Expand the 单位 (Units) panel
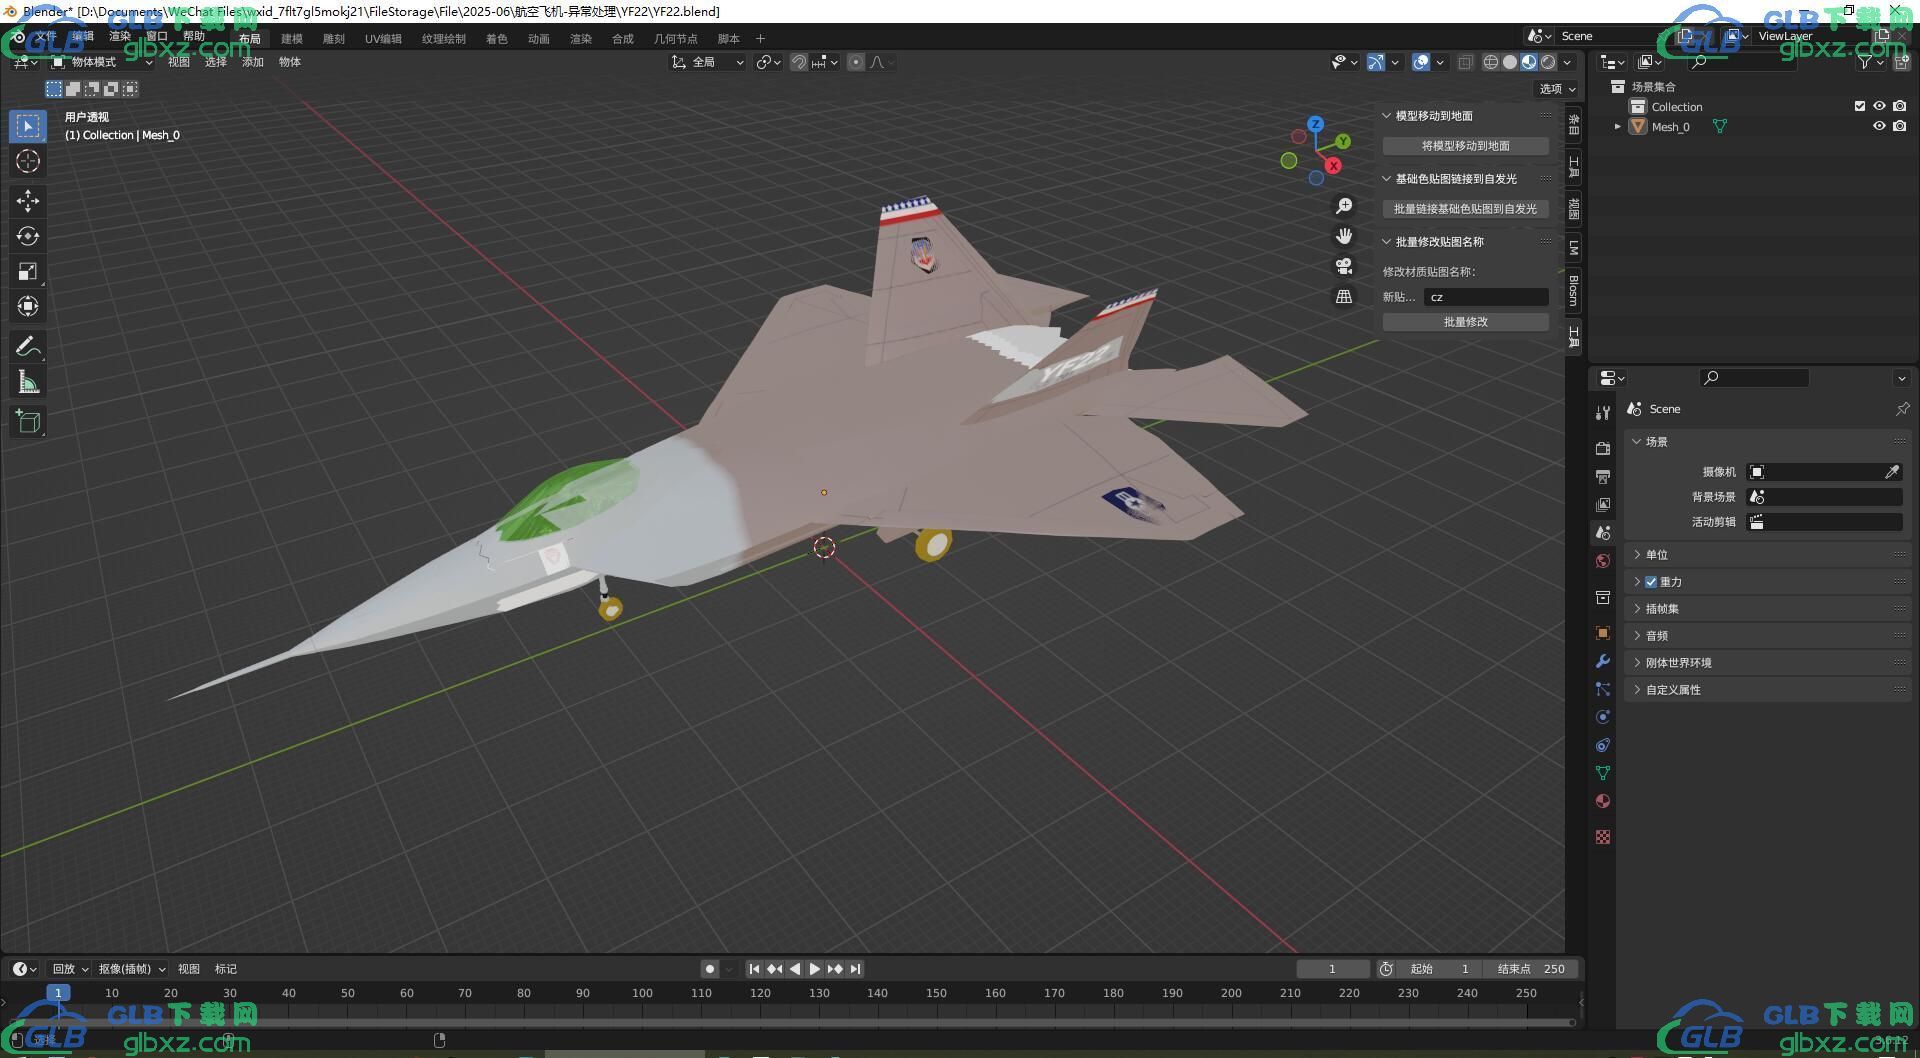The height and width of the screenshot is (1058, 1920). tap(1657, 555)
